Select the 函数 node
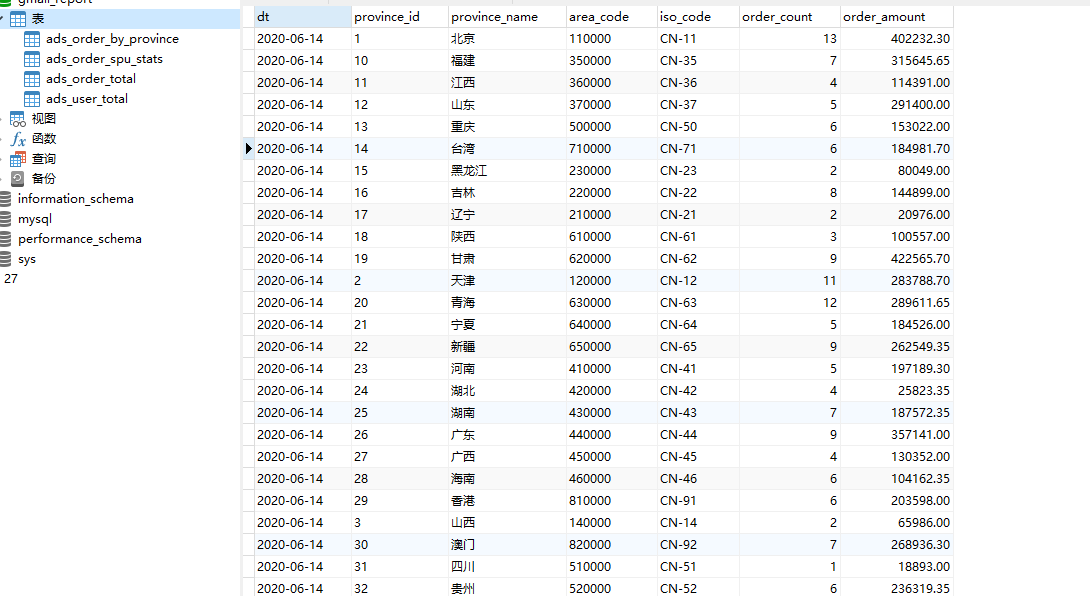Image resolution: width=1090 pixels, height=596 pixels. tap(44, 139)
